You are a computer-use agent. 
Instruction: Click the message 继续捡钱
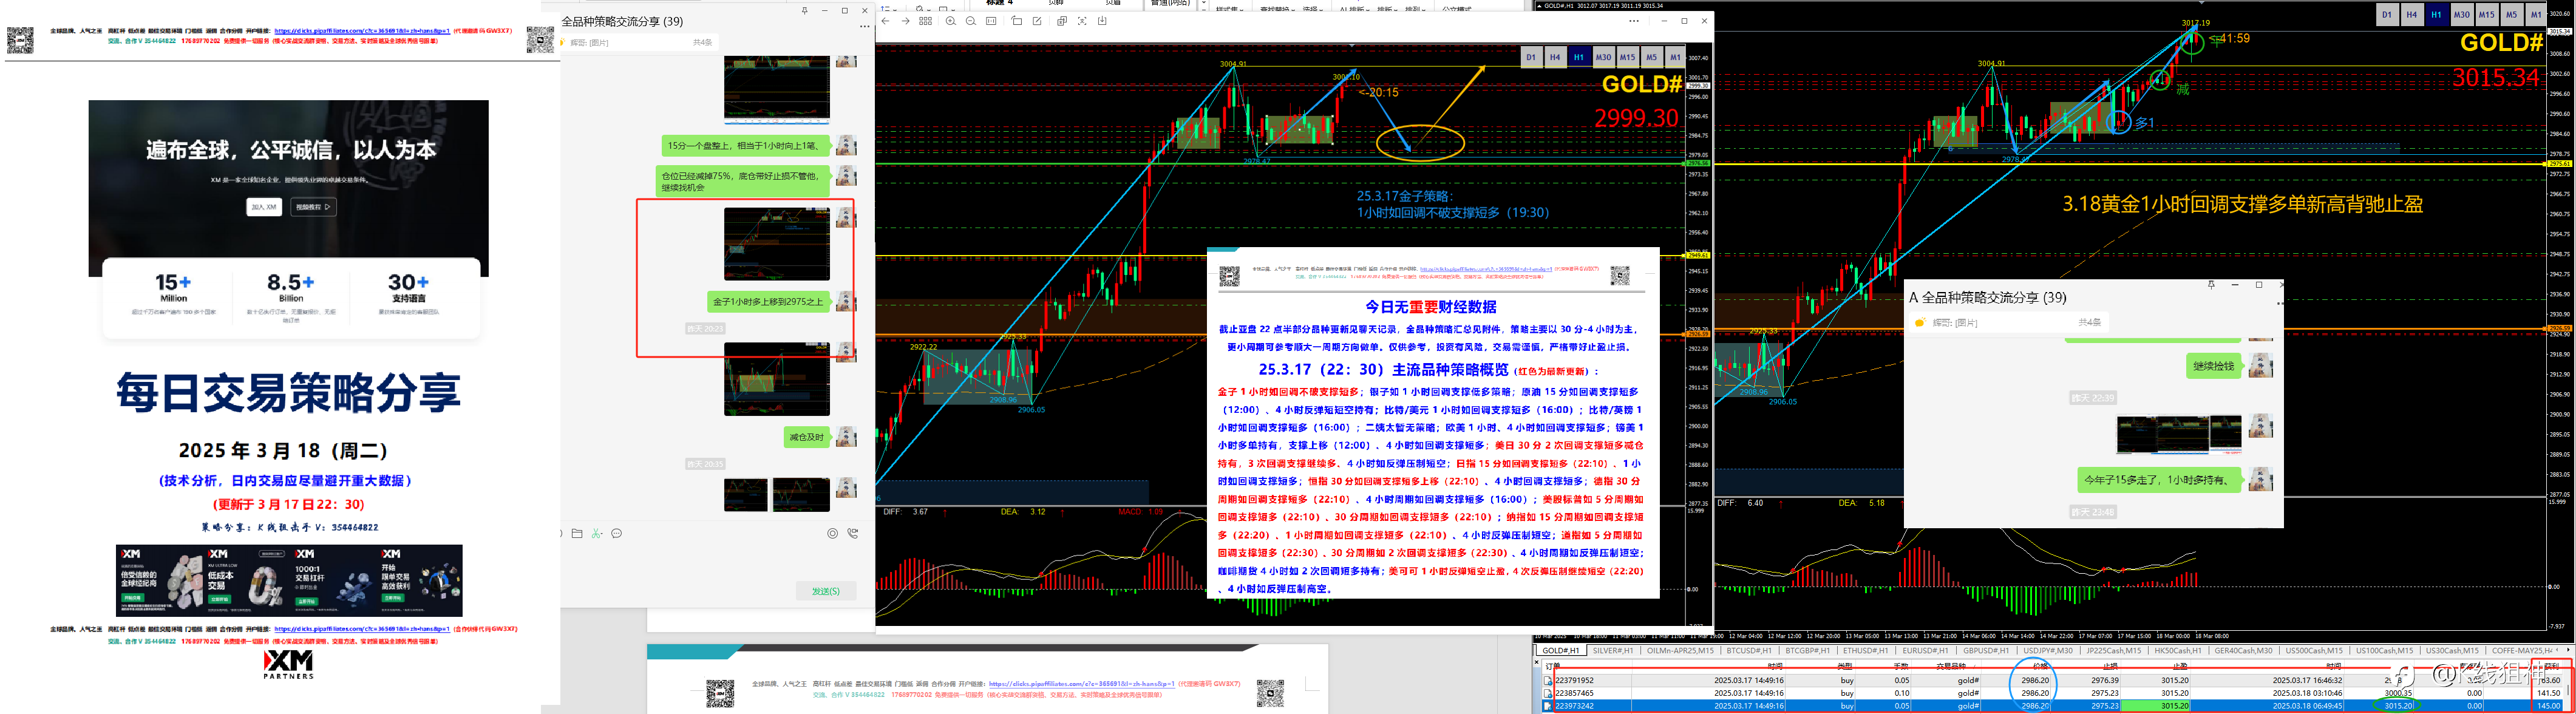[x=2214, y=366]
